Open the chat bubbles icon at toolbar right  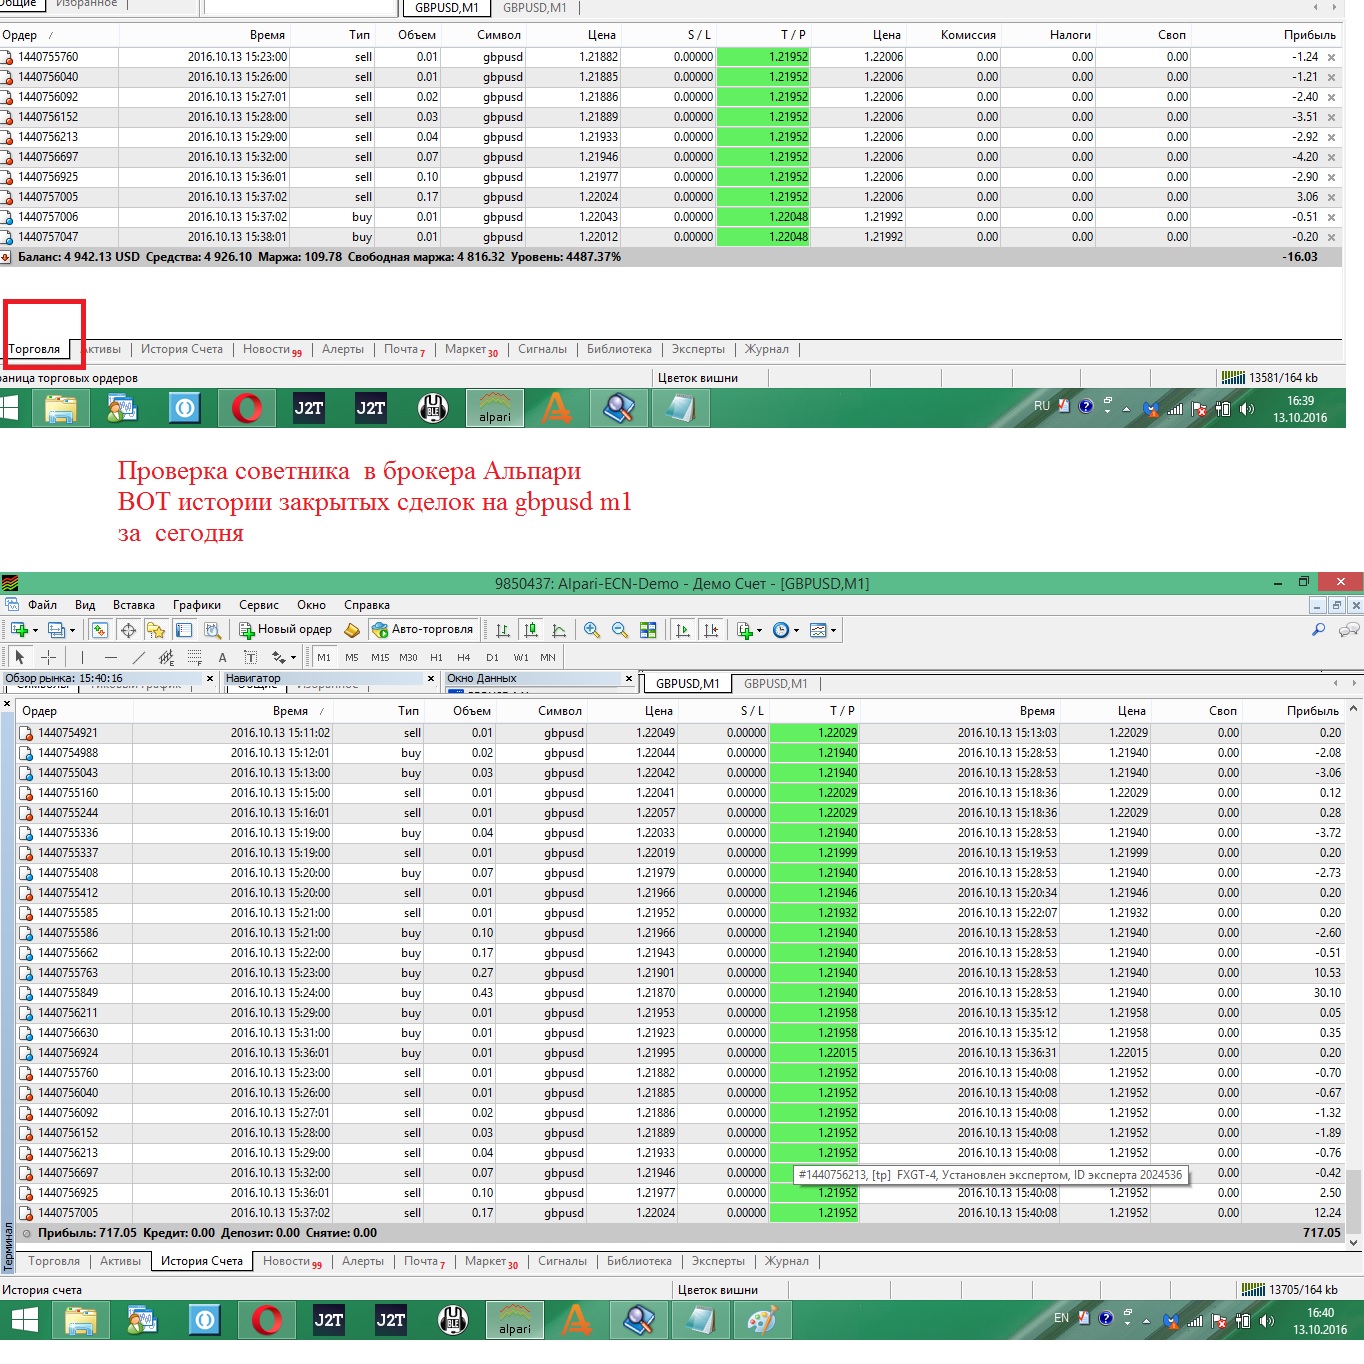pyautogui.click(x=1349, y=630)
